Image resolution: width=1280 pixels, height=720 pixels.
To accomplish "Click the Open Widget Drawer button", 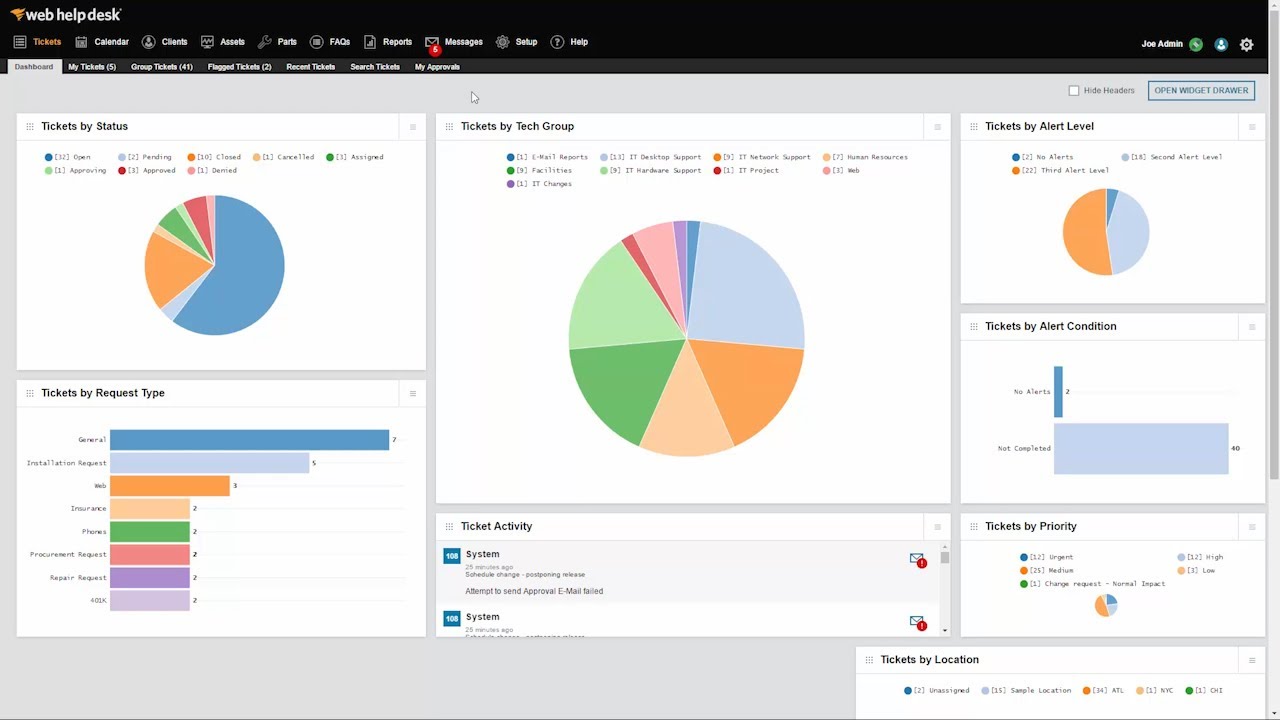I will 1201,90.
